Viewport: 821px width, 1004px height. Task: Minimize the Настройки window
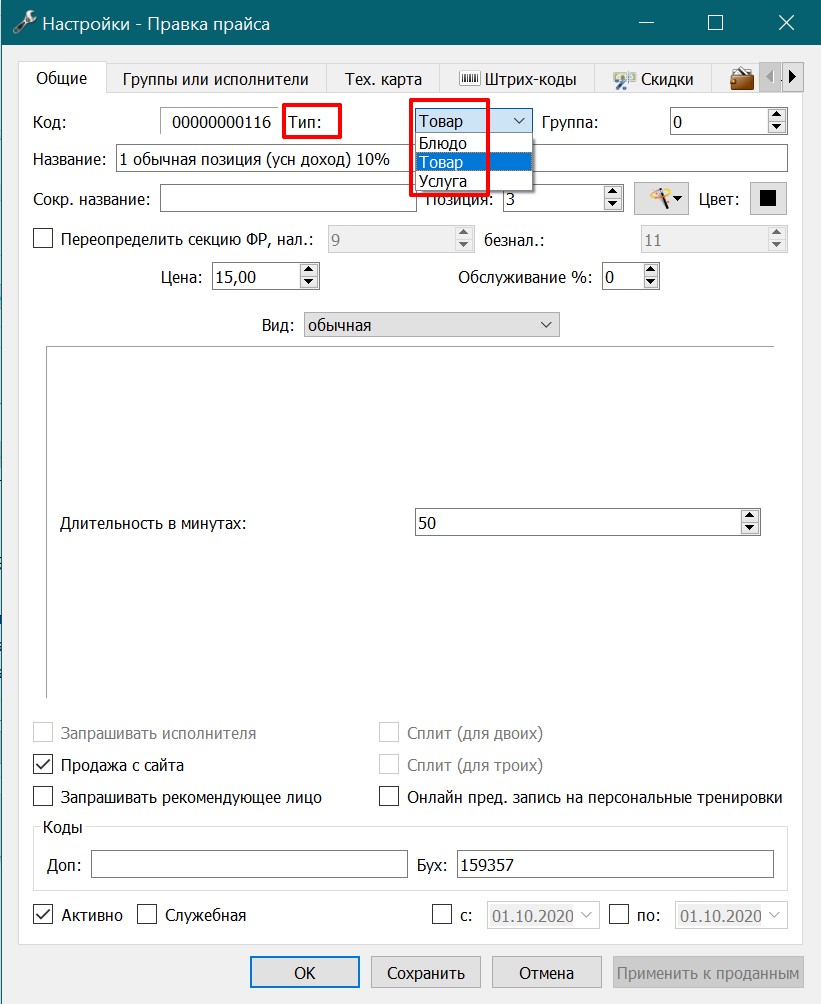646,23
